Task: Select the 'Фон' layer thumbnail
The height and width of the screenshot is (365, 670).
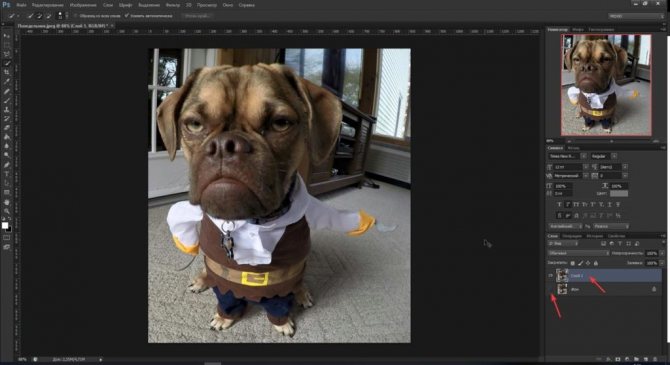Action: click(562, 289)
